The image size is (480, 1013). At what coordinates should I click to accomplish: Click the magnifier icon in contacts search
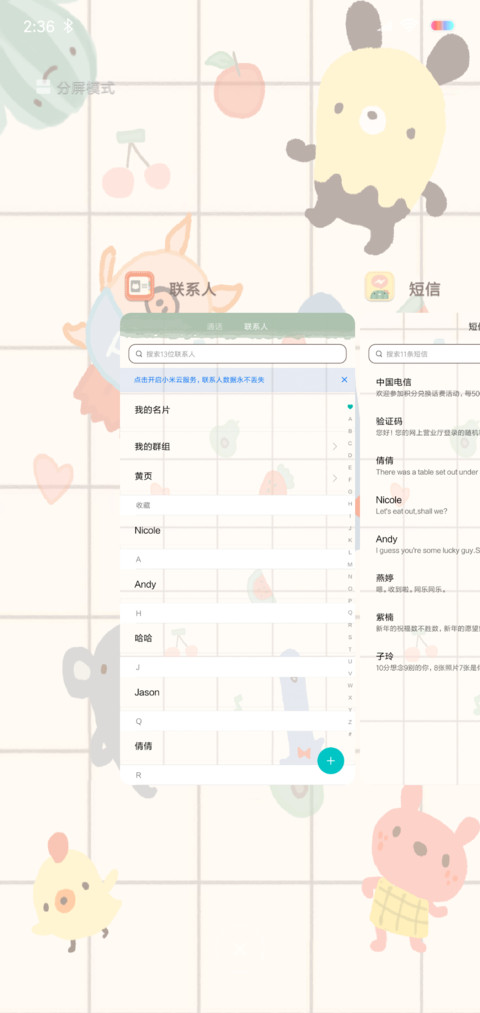point(139,354)
